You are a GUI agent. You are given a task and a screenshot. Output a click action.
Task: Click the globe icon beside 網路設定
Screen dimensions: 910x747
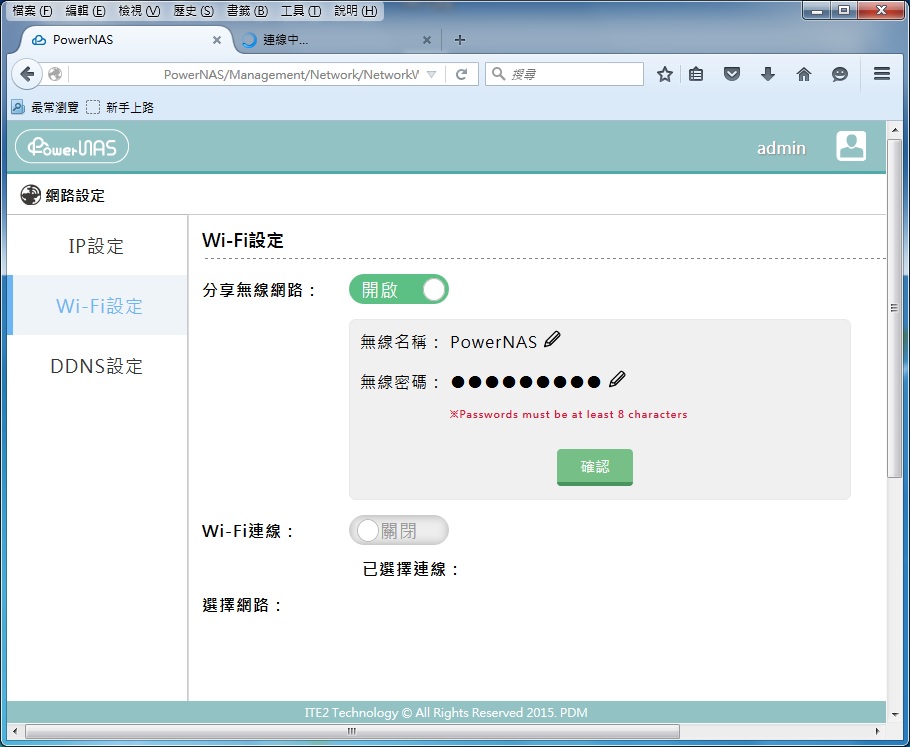click(x=30, y=196)
